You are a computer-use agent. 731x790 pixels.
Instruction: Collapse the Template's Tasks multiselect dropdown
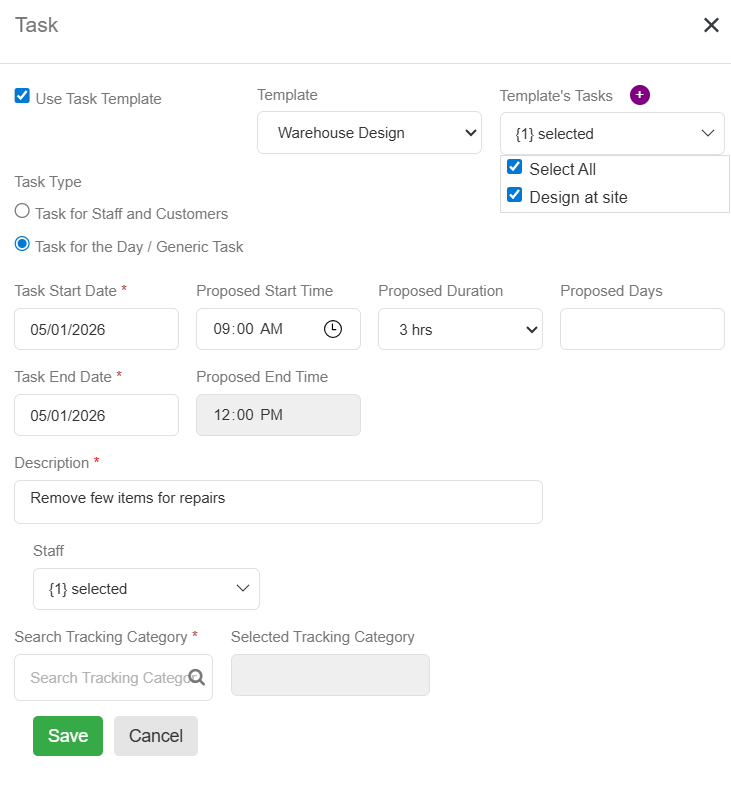pyautogui.click(x=612, y=133)
